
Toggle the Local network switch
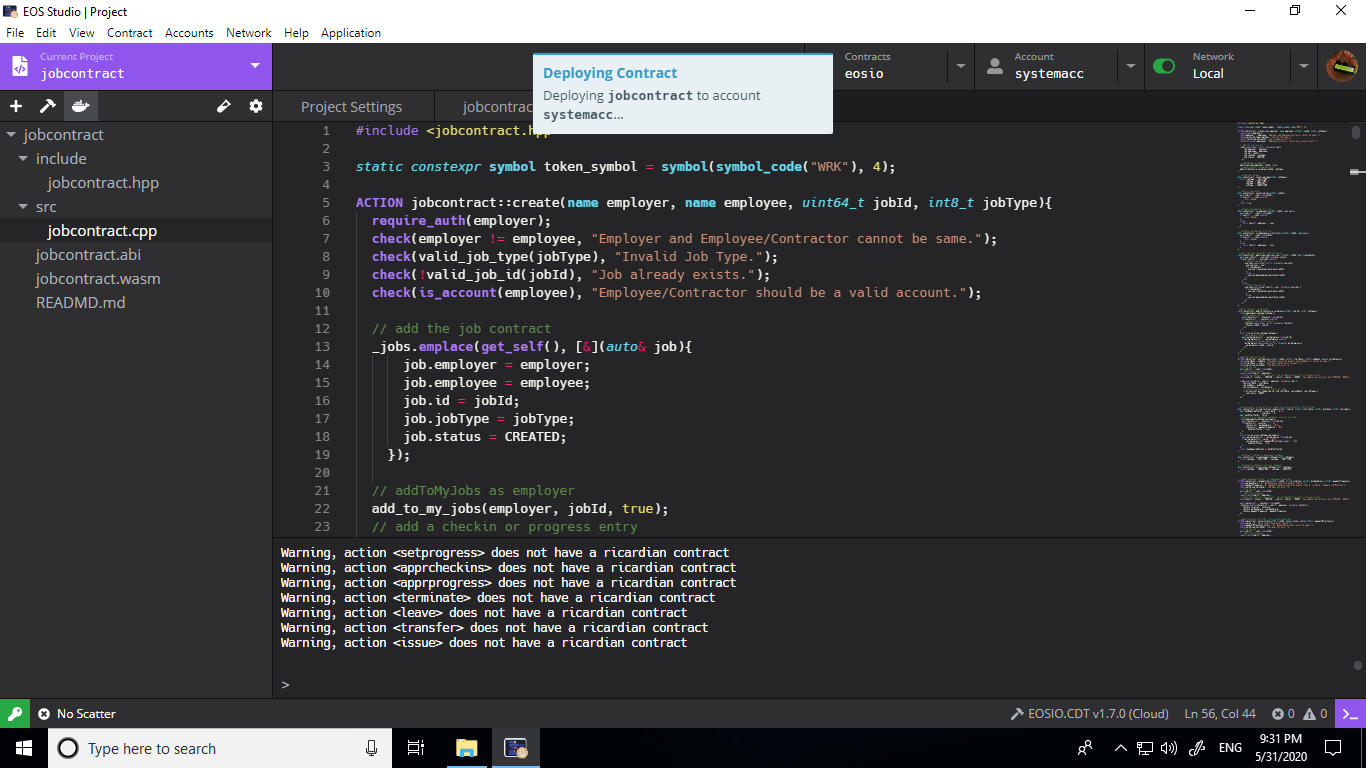[1164, 66]
